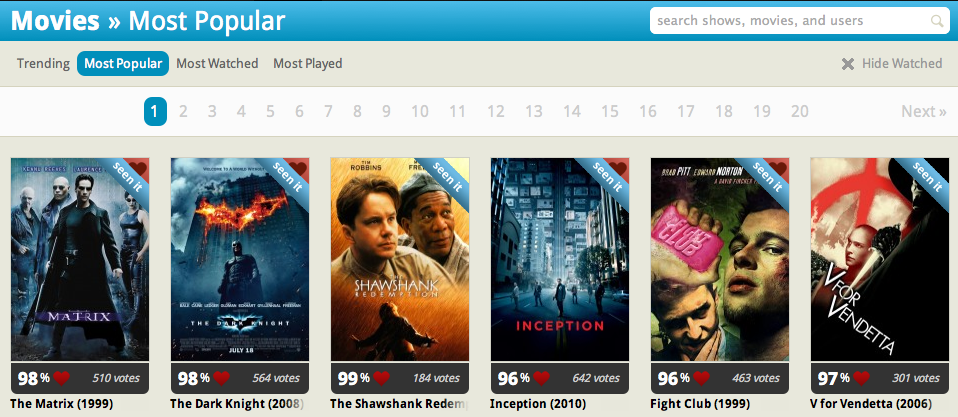
Task: Click the heart rating icon for The Dark Knight
Action: pyautogui.click(x=222, y=379)
